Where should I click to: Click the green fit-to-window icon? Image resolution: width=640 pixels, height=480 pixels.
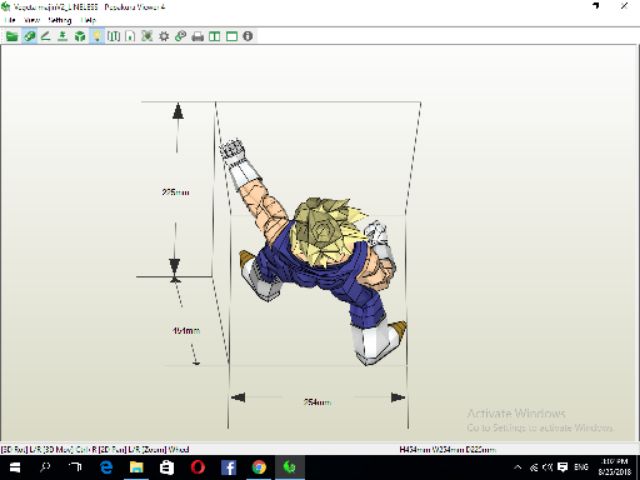(x=147, y=36)
